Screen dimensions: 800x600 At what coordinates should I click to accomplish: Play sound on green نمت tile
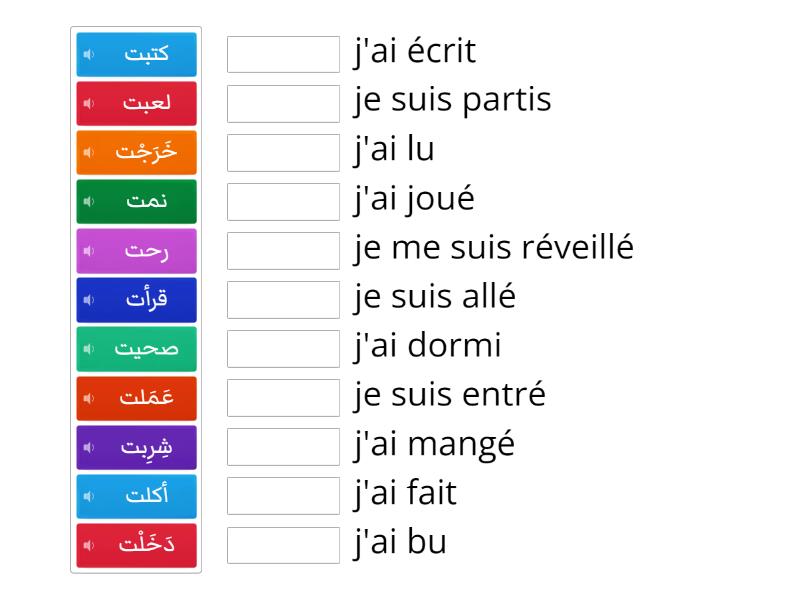coord(89,201)
